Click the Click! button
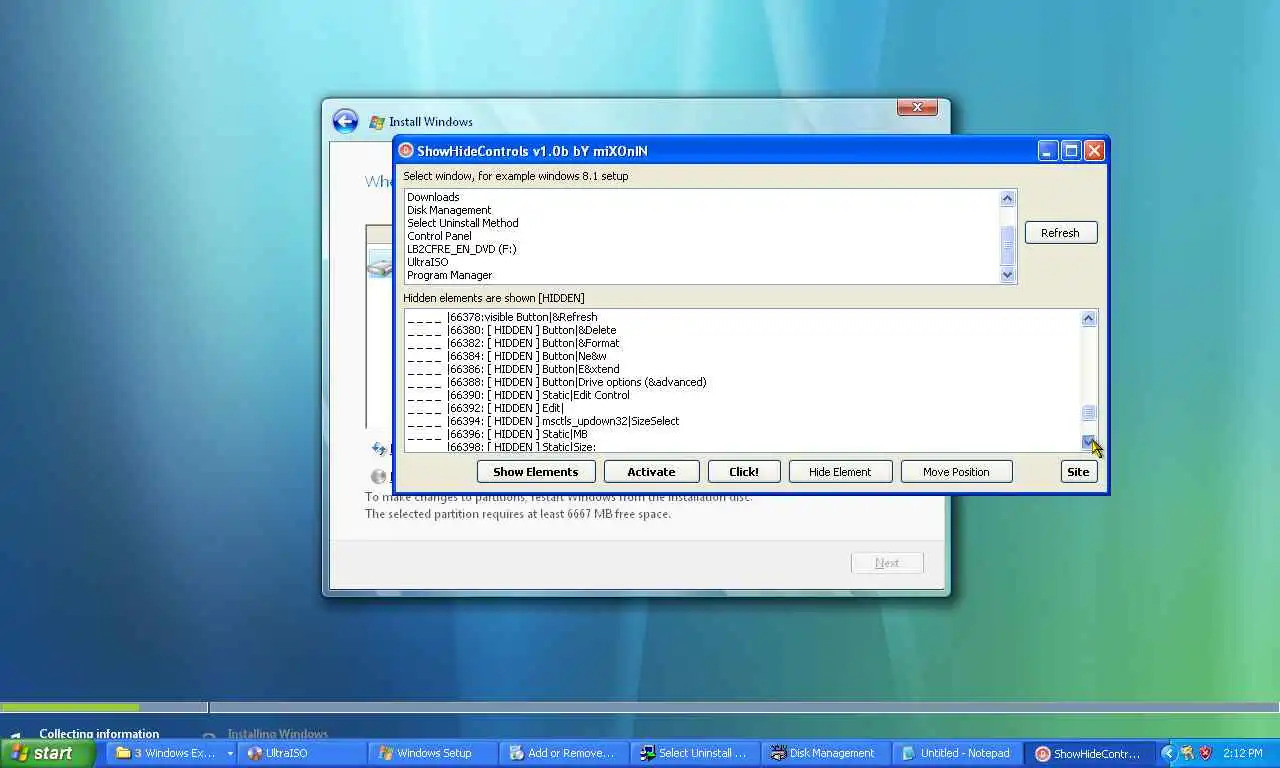 (x=744, y=472)
